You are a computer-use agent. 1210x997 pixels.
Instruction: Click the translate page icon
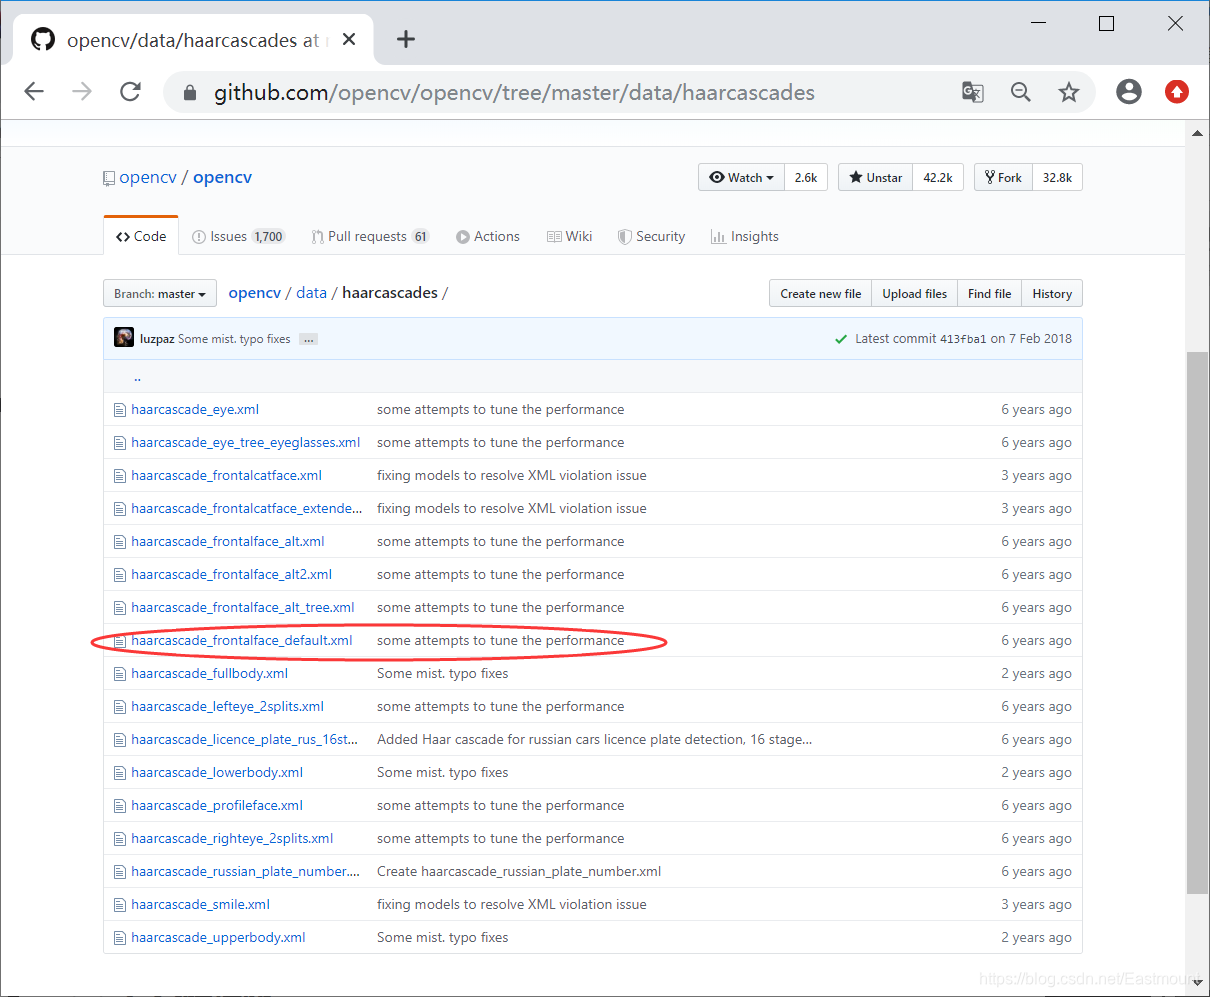click(x=972, y=92)
